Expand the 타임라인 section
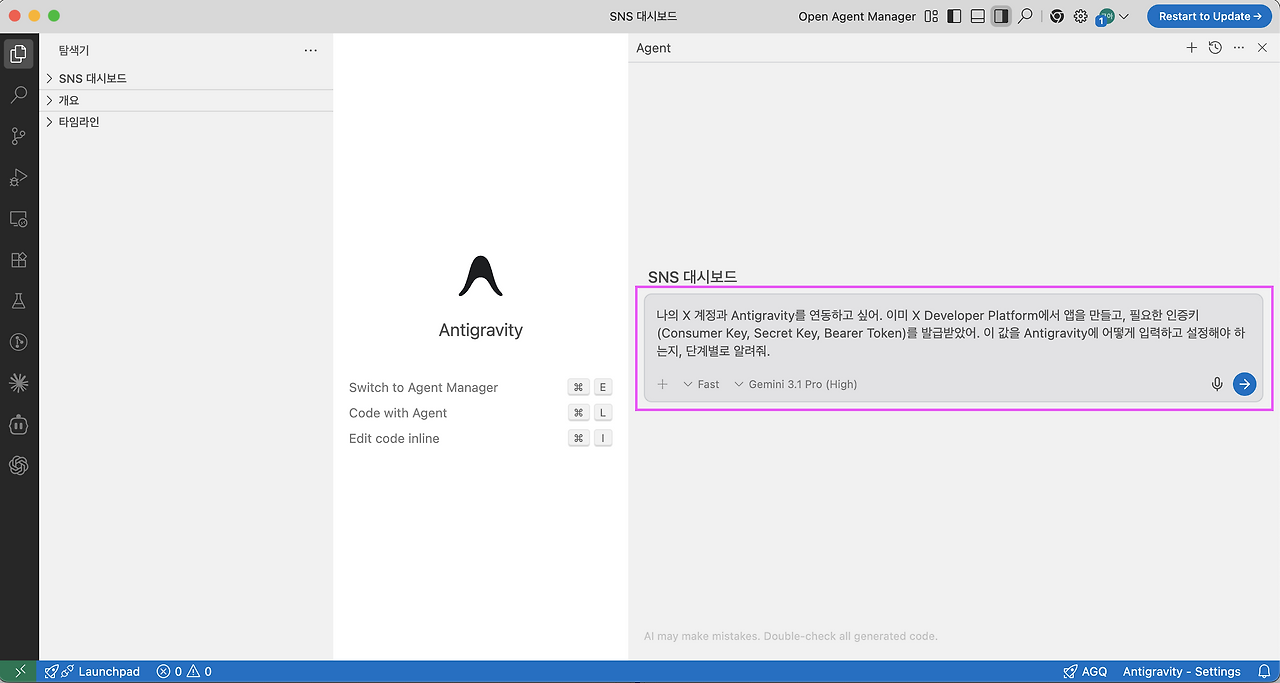Screen dimensions: 1280x683 point(186,122)
